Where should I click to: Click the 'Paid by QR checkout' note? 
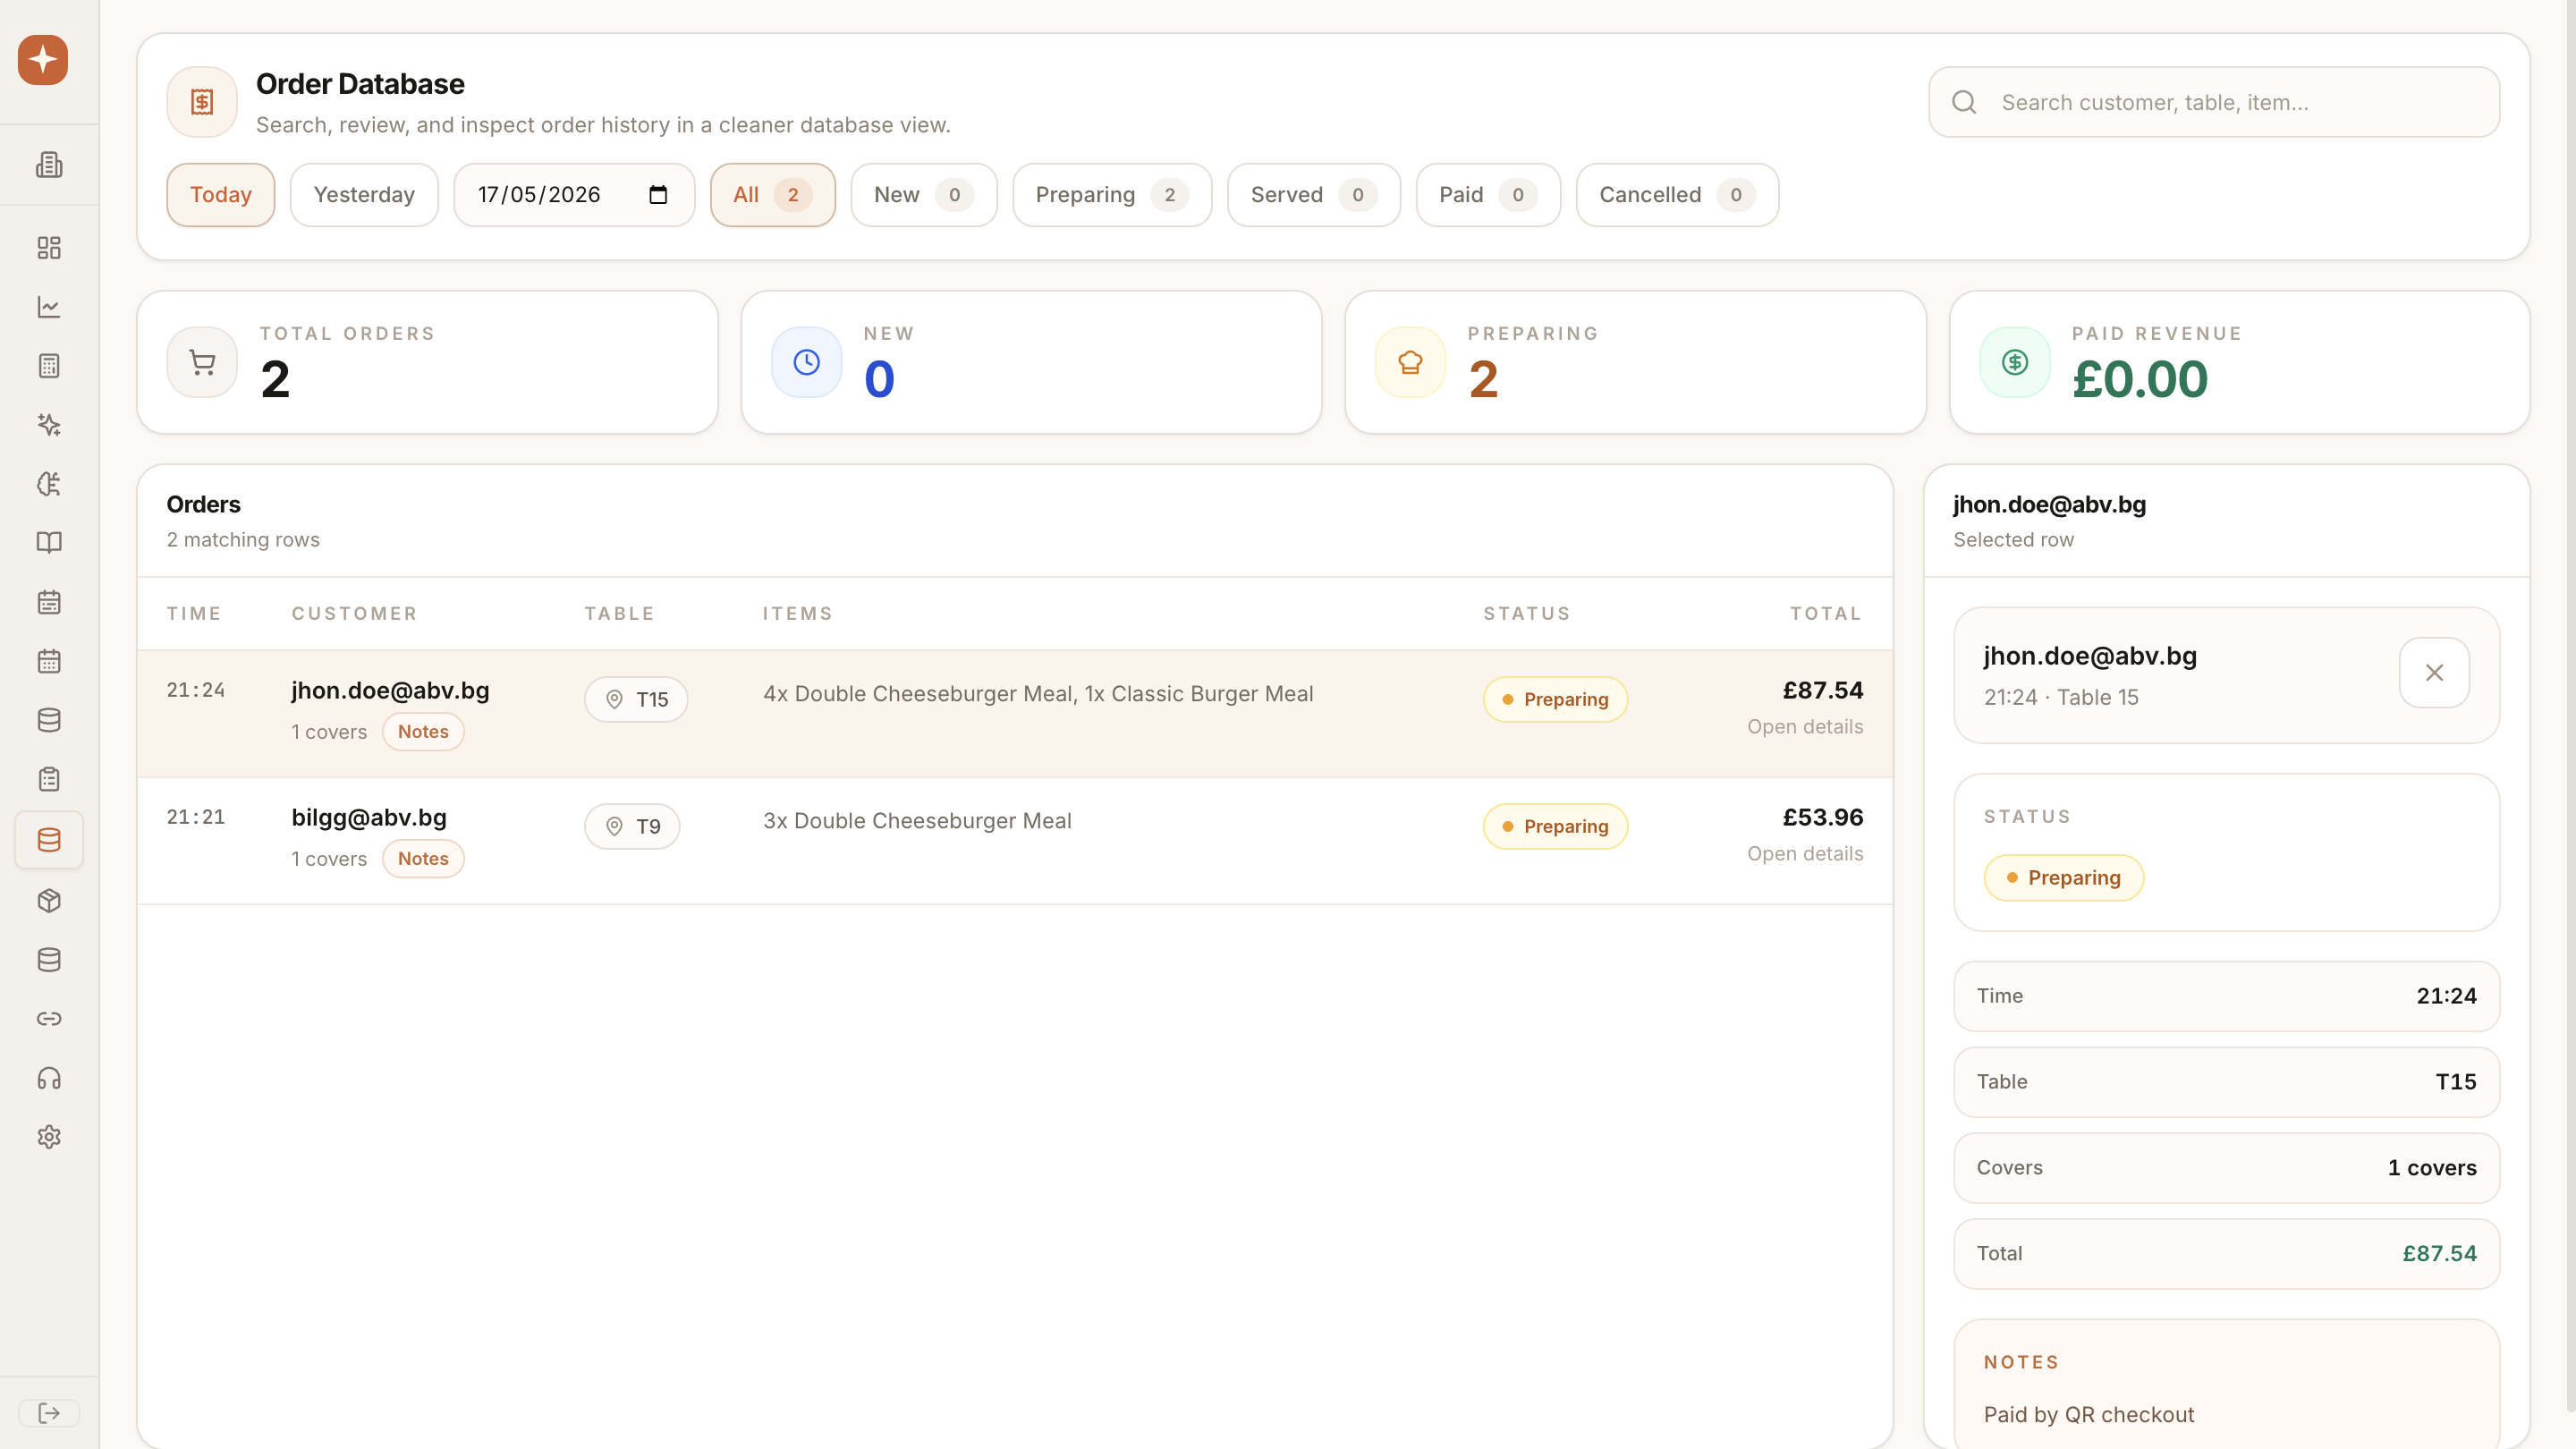[x=2089, y=1415]
